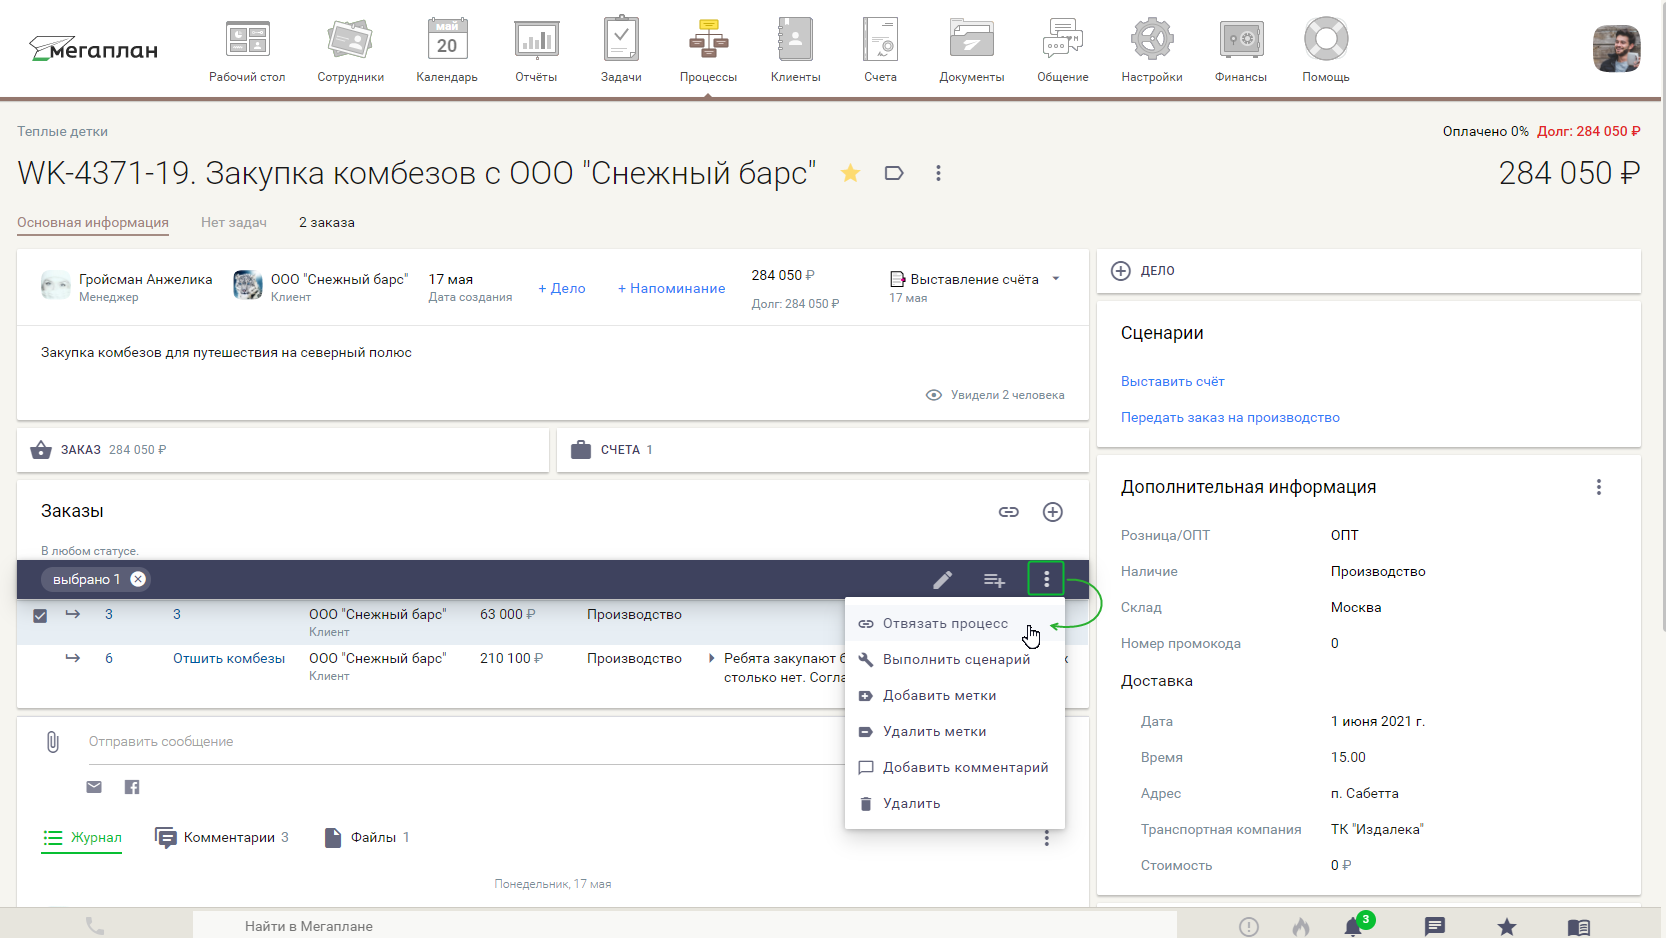Screen dimensions: 1666x938
Task: Switch to Комментарии 3 tab
Action: pos(222,838)
